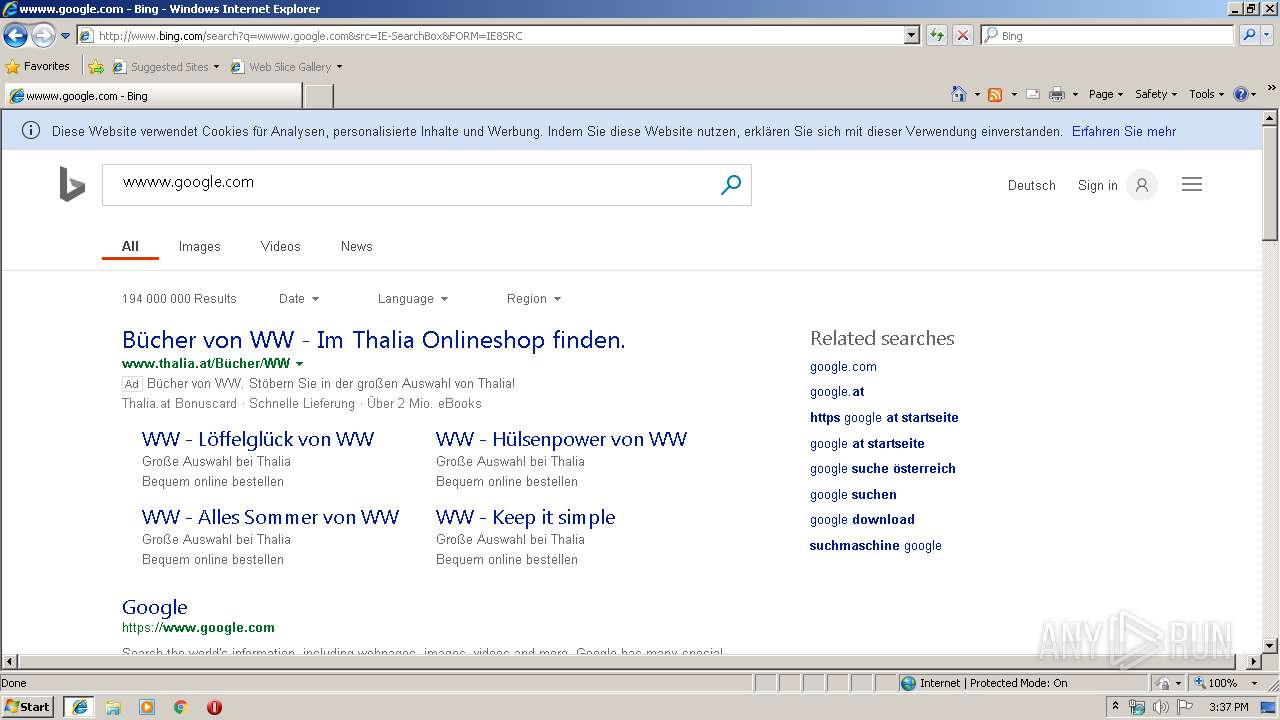
Task: Click the browser Forward arrow button
Action: (x=43, y=36)
